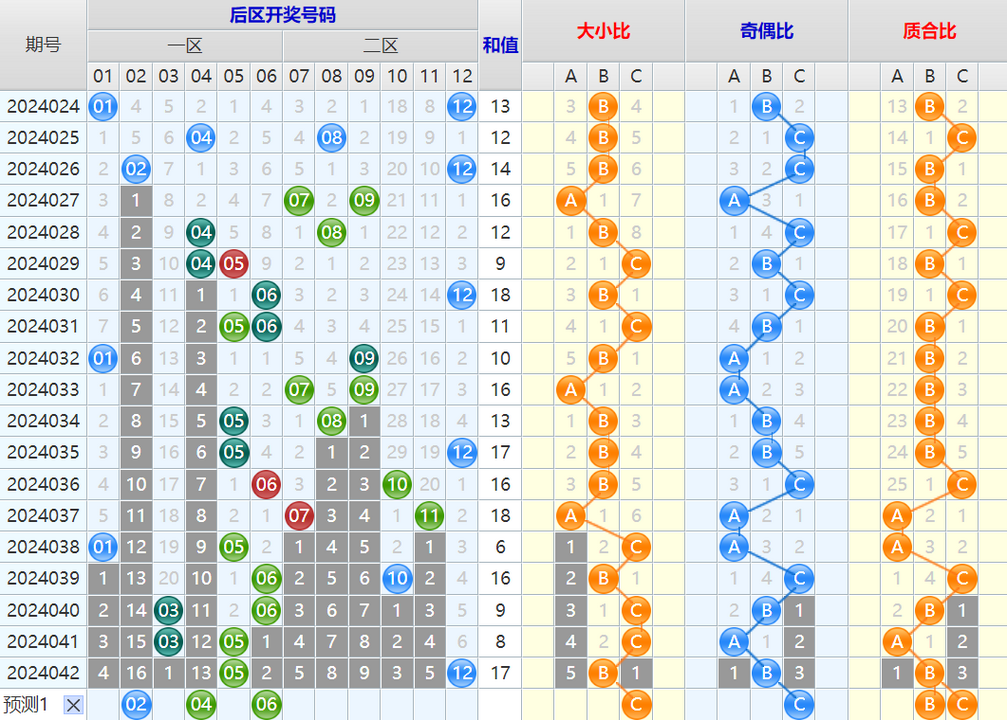Click dark ball 06 in row 2024030
Screen dimensions: 1007x720
tap(267, 295)
